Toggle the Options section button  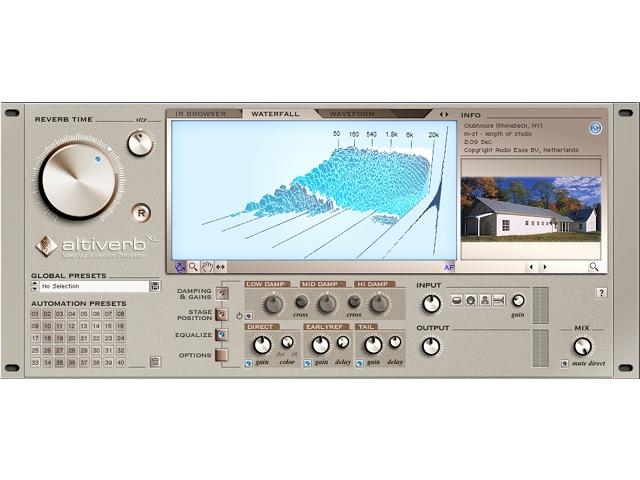point(222,355)
